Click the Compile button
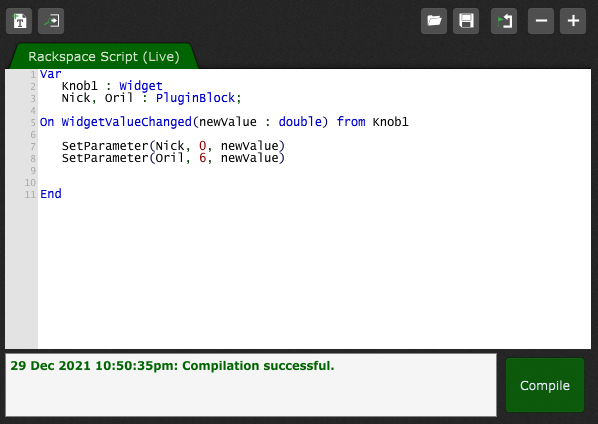This screenshot has width=598, height=424. point(545,385)
